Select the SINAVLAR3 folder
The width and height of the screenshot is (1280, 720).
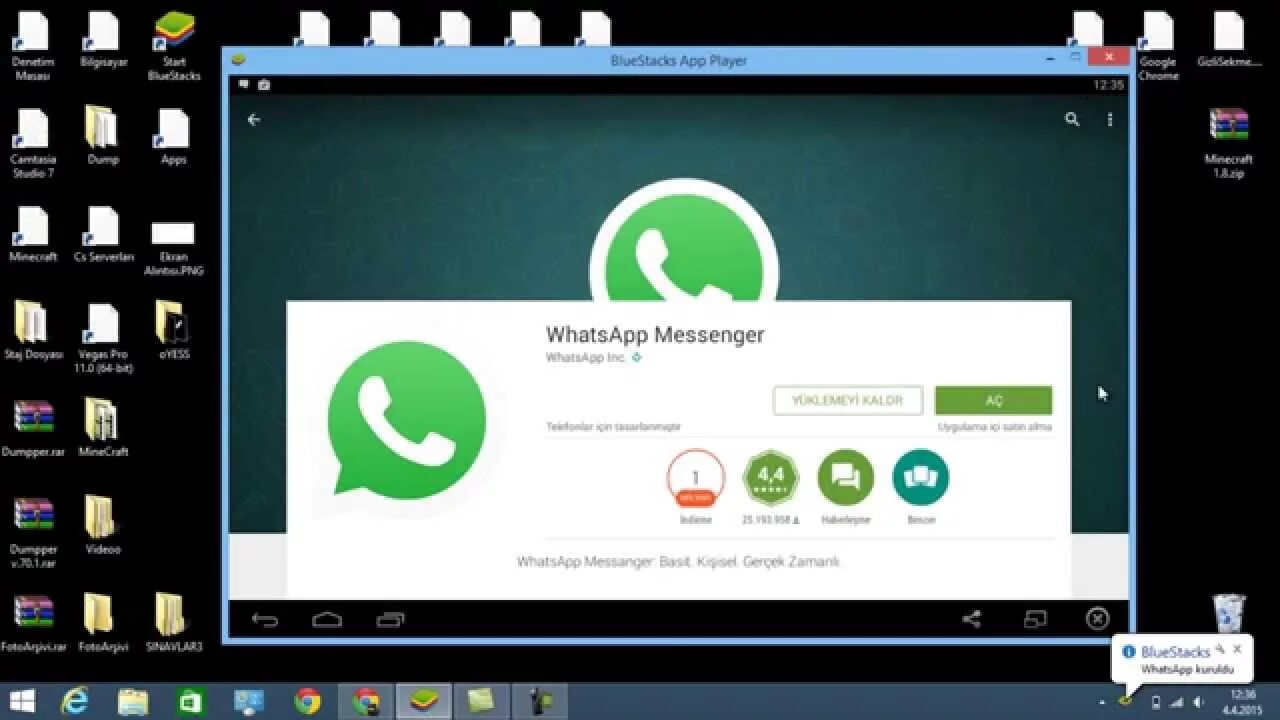(x=173, y=624)
